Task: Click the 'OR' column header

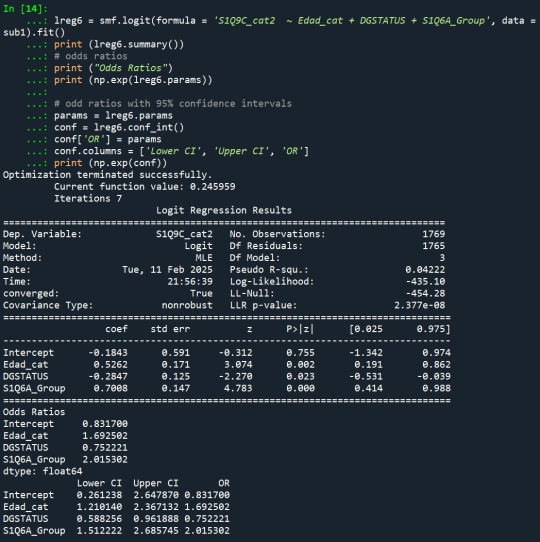Action: 224,483
